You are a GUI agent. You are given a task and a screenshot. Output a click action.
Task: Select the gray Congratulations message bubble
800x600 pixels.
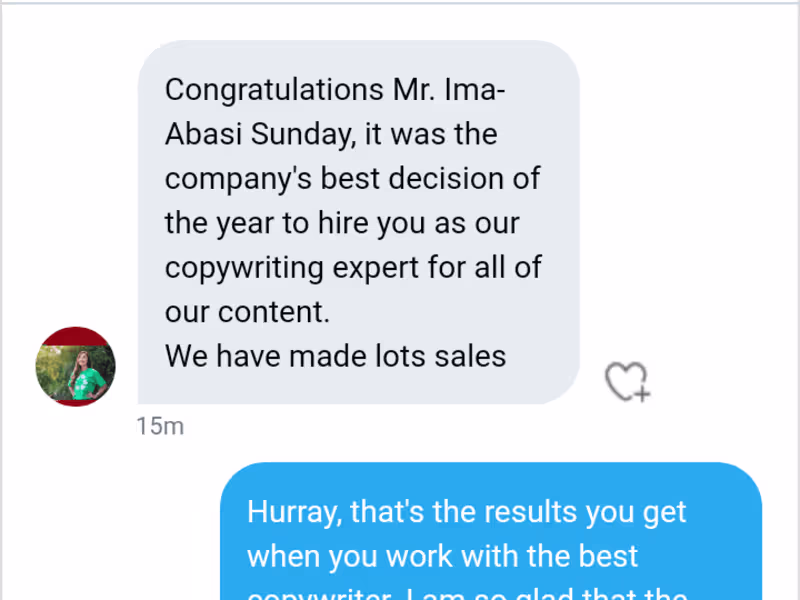(358, 222)
